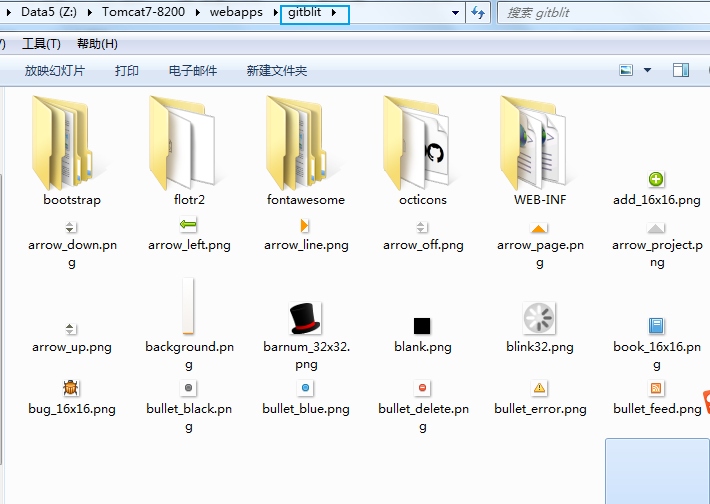Click the fontawesome folder name label
This screenshot has height=504, width=710.
pyautogui.click(x=306, y=200)
